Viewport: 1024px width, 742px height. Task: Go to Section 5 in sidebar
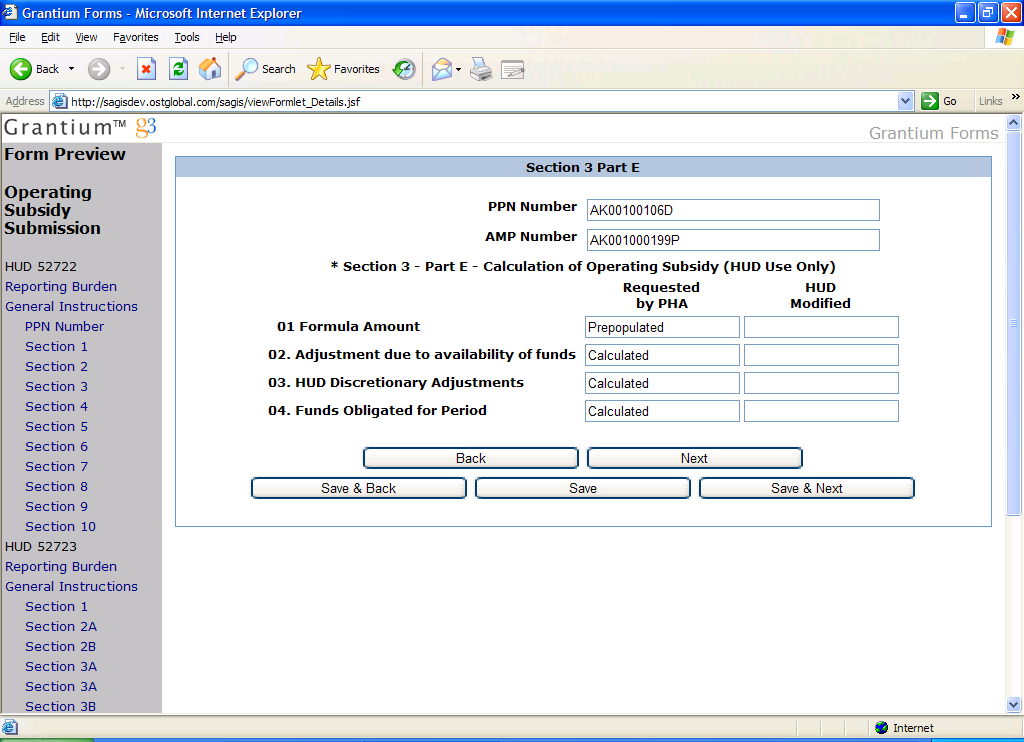click(x=56, y=427)
